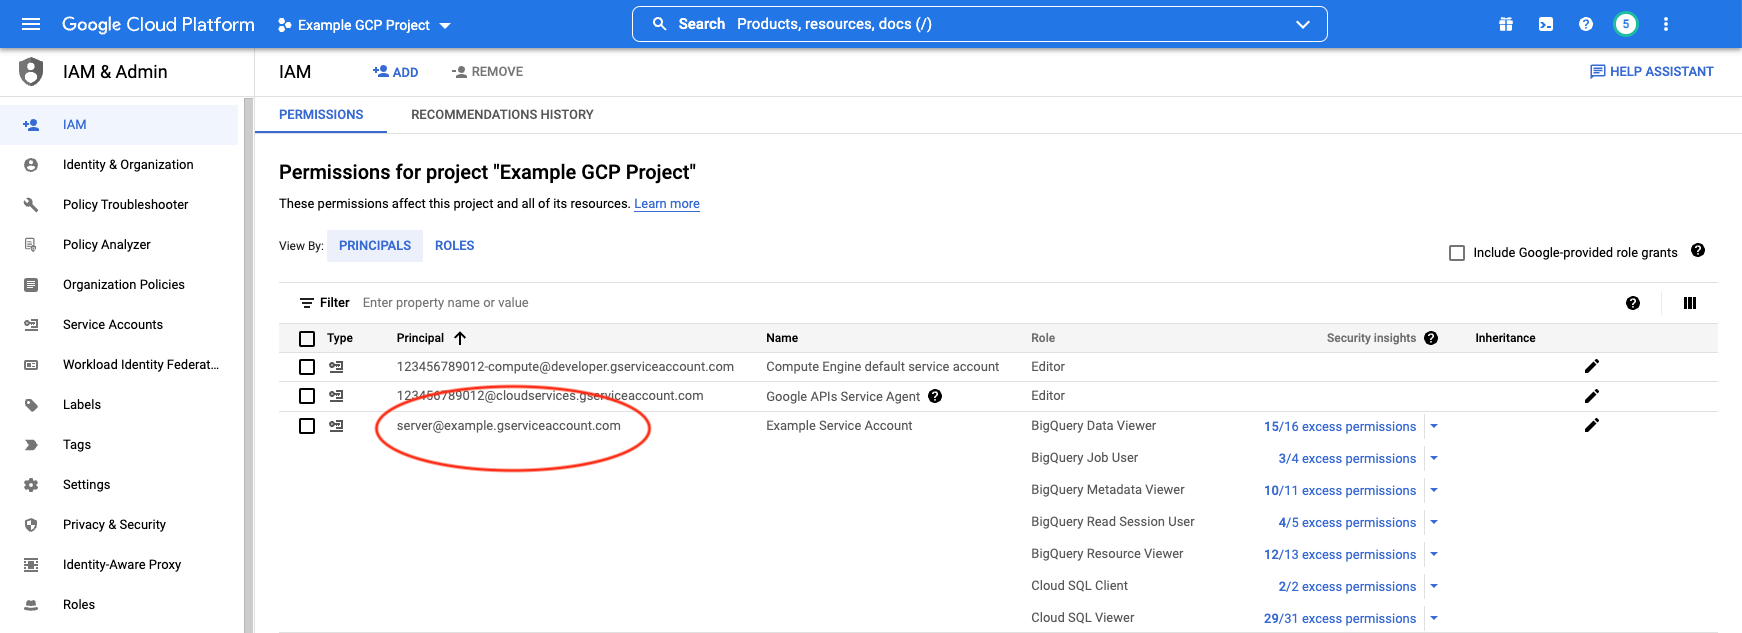Enable Include Google-provided role grants

1457,253
